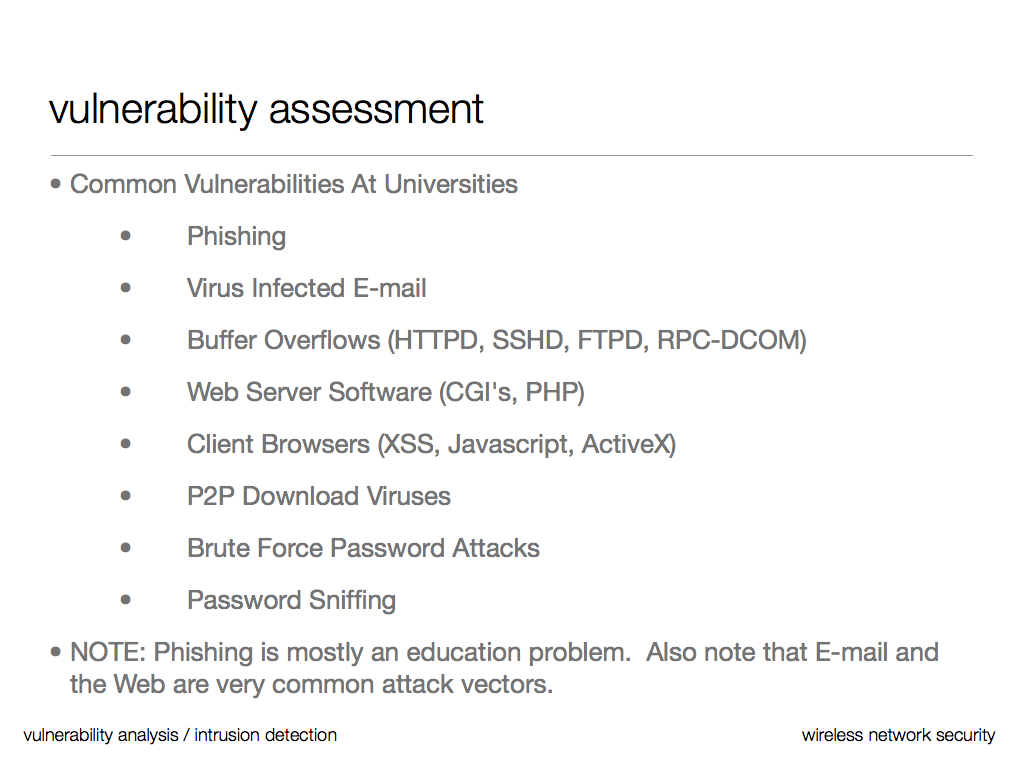Click the bullet dot before 'Password Sniffing'
This screenshot has width=1024, height=768.
point(126,600)
